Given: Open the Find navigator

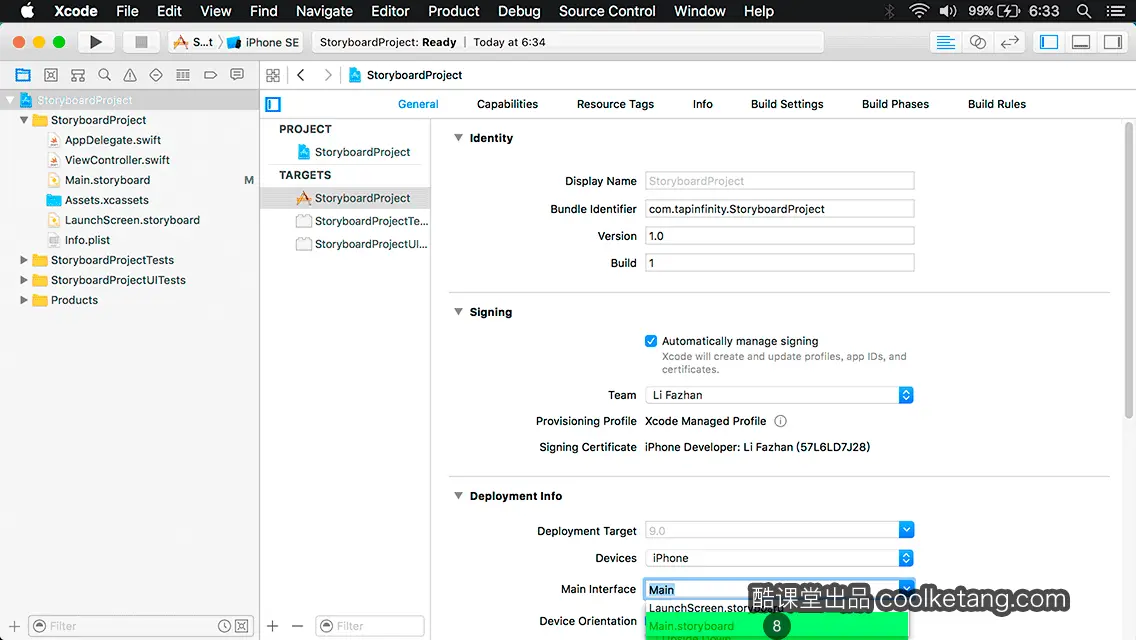Looking at the screenshot, I should (104, 75).
